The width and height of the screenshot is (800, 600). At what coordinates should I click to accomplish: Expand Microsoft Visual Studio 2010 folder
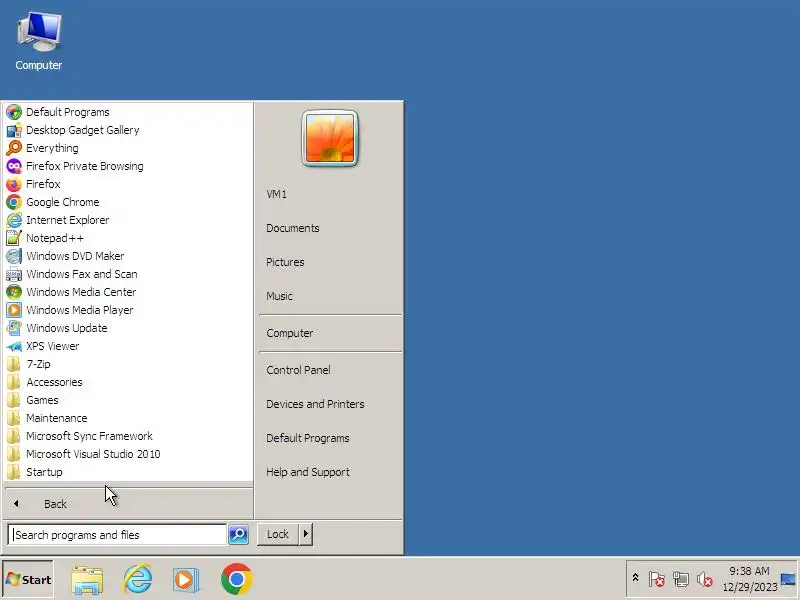click(129, 454)
